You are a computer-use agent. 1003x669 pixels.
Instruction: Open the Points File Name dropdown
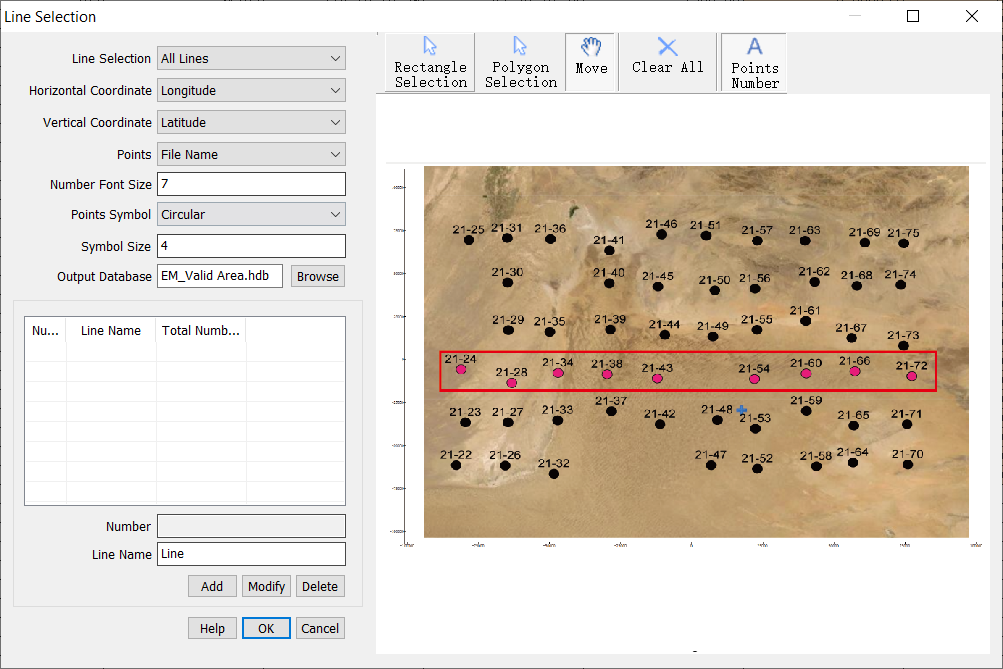251,154
